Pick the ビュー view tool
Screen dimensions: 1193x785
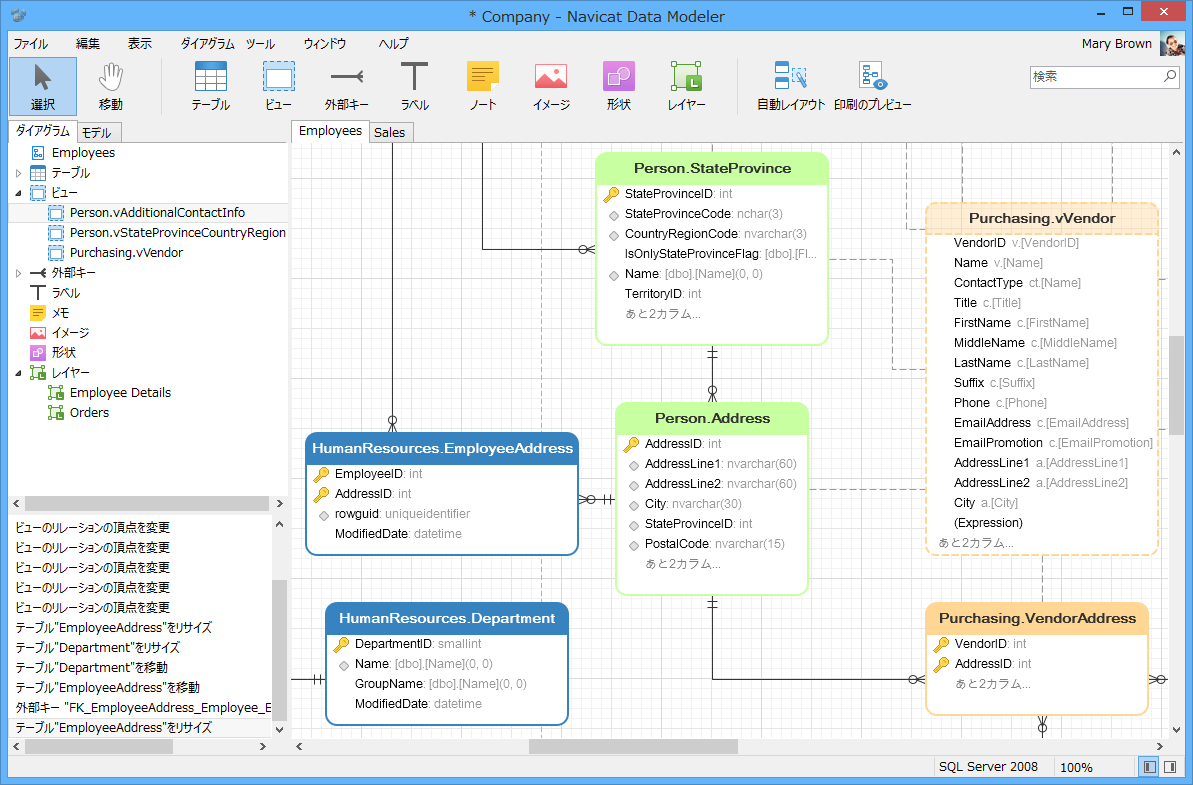pos(278,87)
